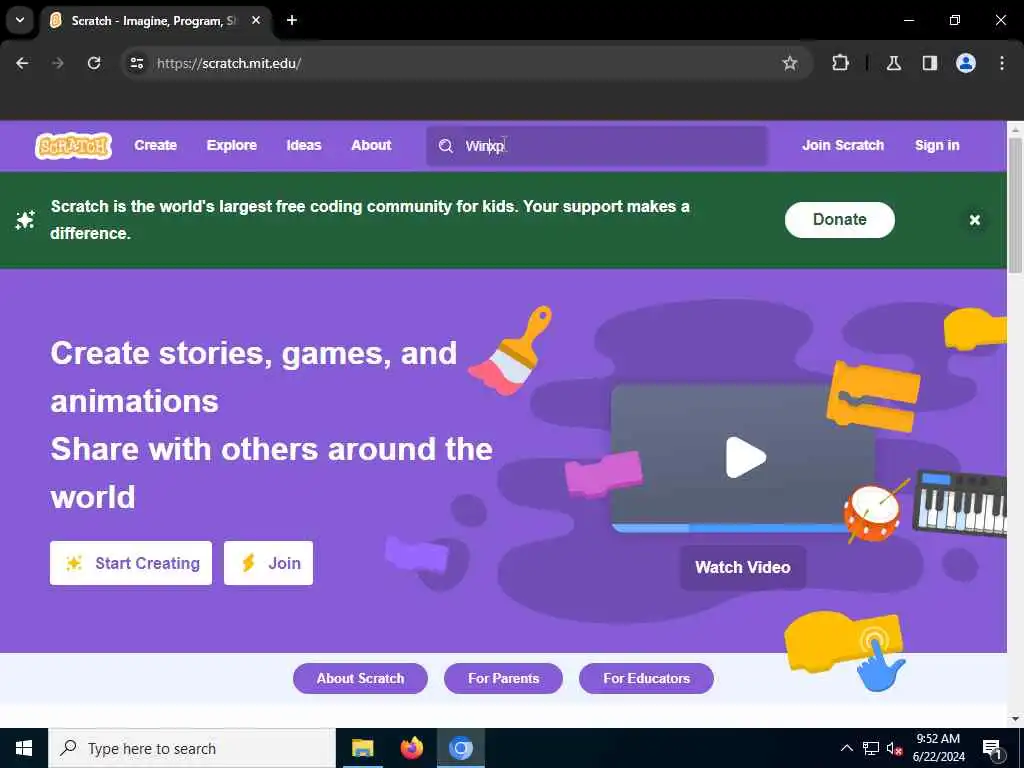This screenshot has width=1024, height=768.
Task: Click the search magnifier icon in Scratch navbar
Action: pyautogui.click(x=445, y=146)
